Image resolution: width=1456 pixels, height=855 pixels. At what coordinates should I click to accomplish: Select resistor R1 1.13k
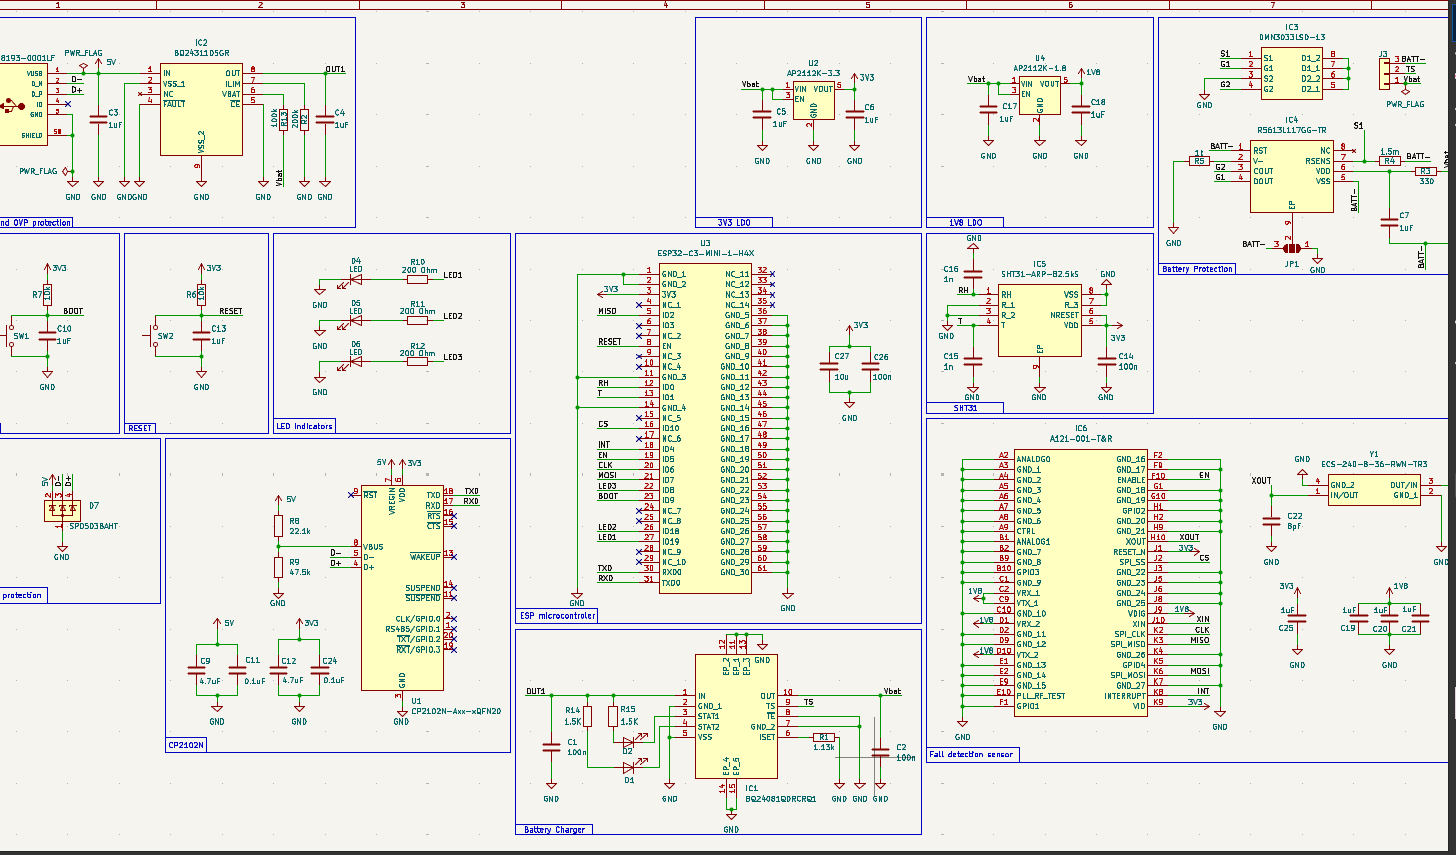(824, 737)
